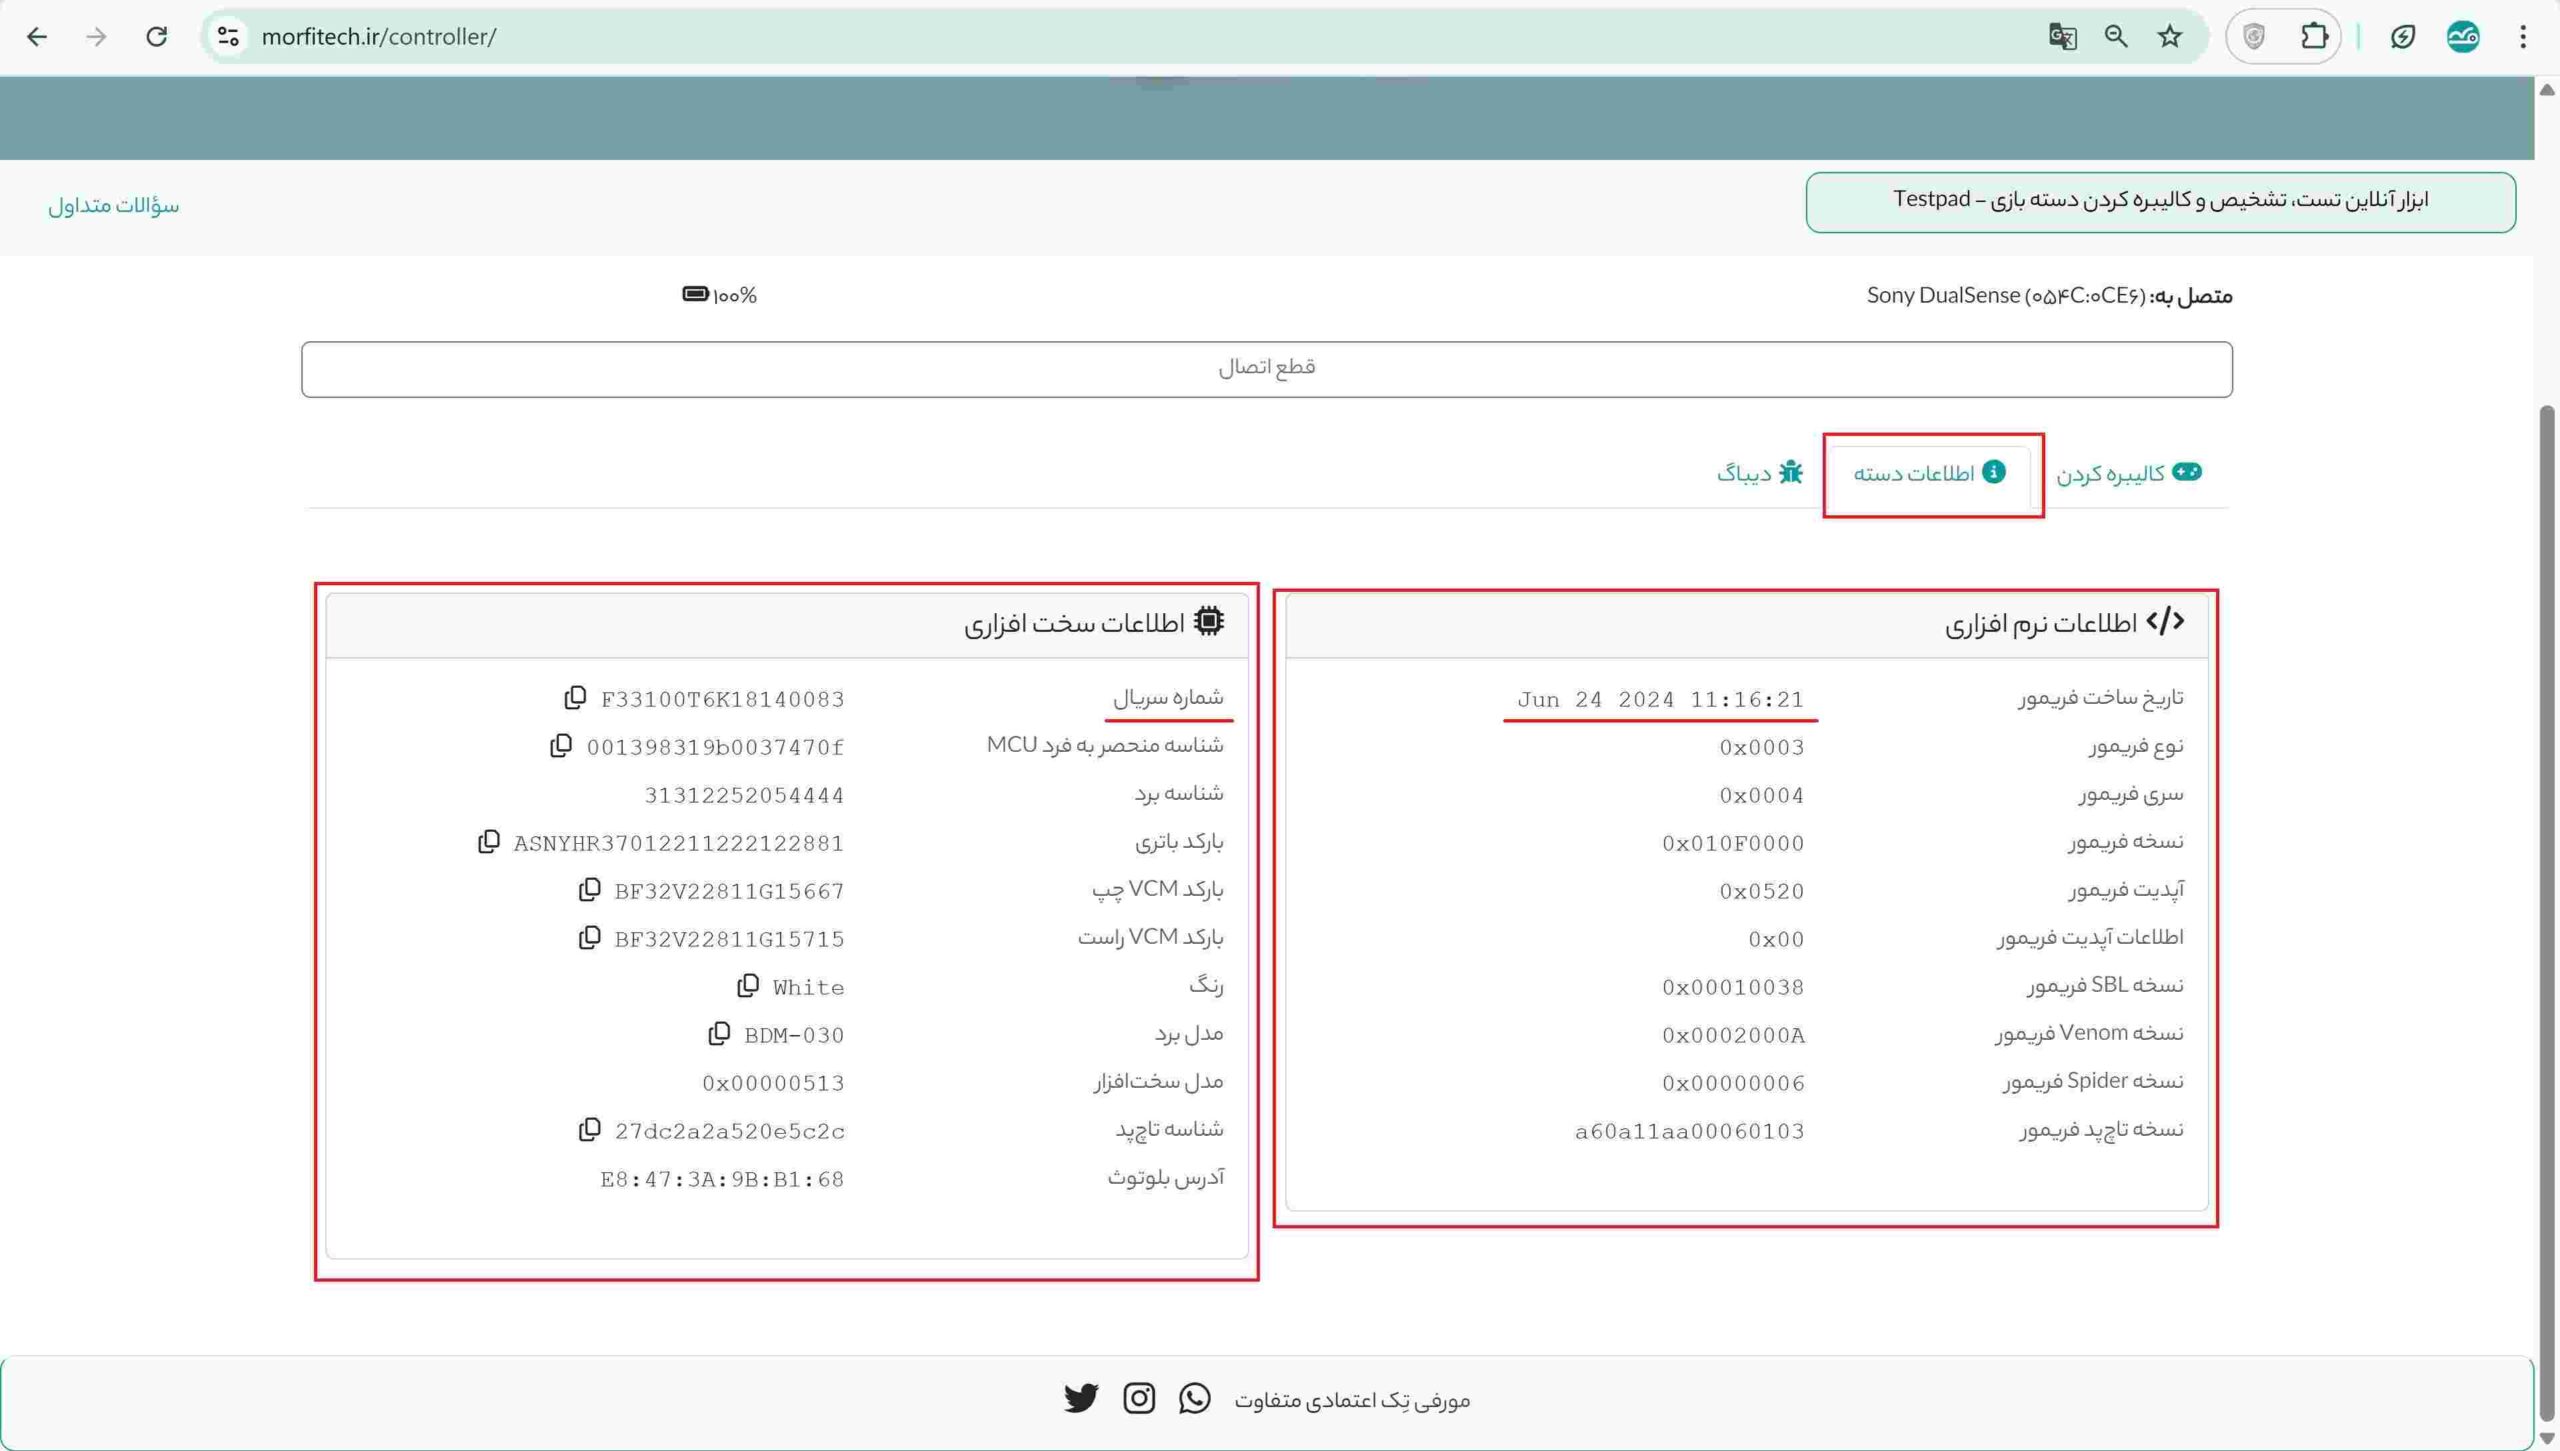Click the قطع اتصال disconnect button
This screenshot has width=2560, height=1451.
pyautogui.click(x=1266, y=368)
